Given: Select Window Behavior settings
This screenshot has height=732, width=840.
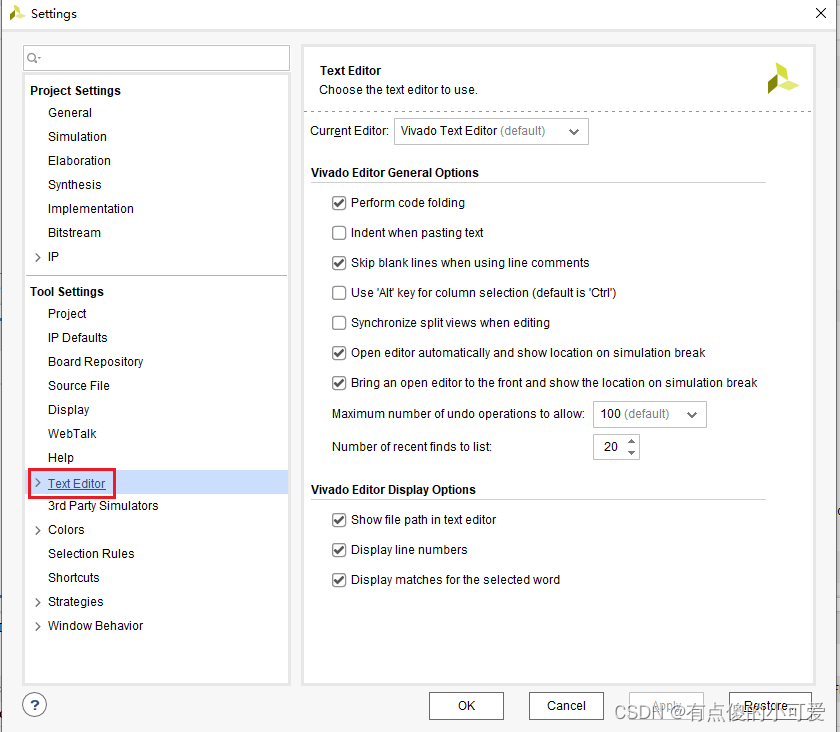Looking at the screenshot, I should point(95,626).
